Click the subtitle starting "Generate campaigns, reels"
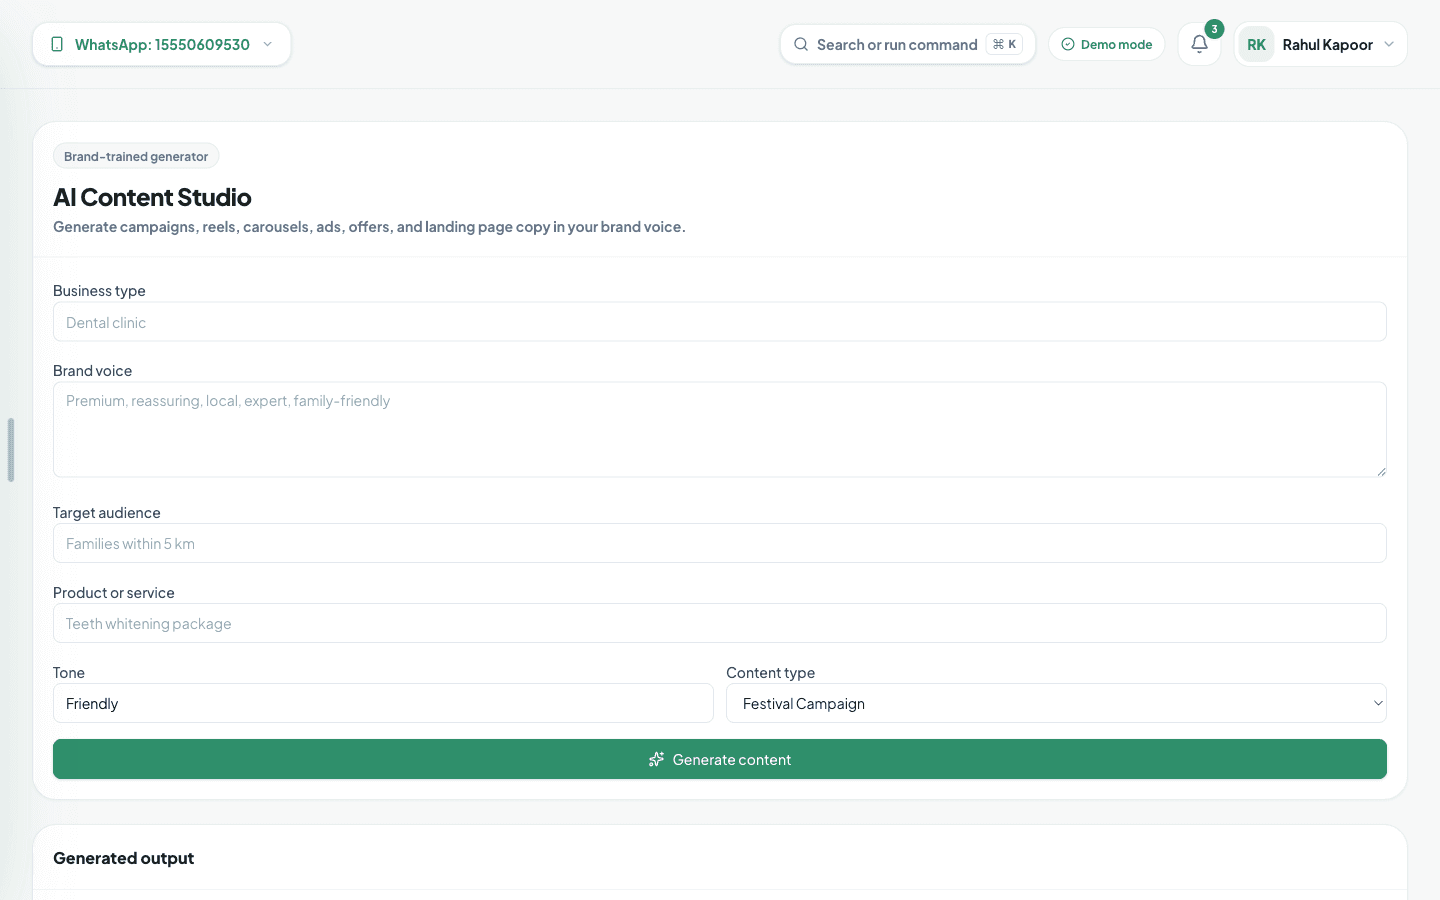 369,227
